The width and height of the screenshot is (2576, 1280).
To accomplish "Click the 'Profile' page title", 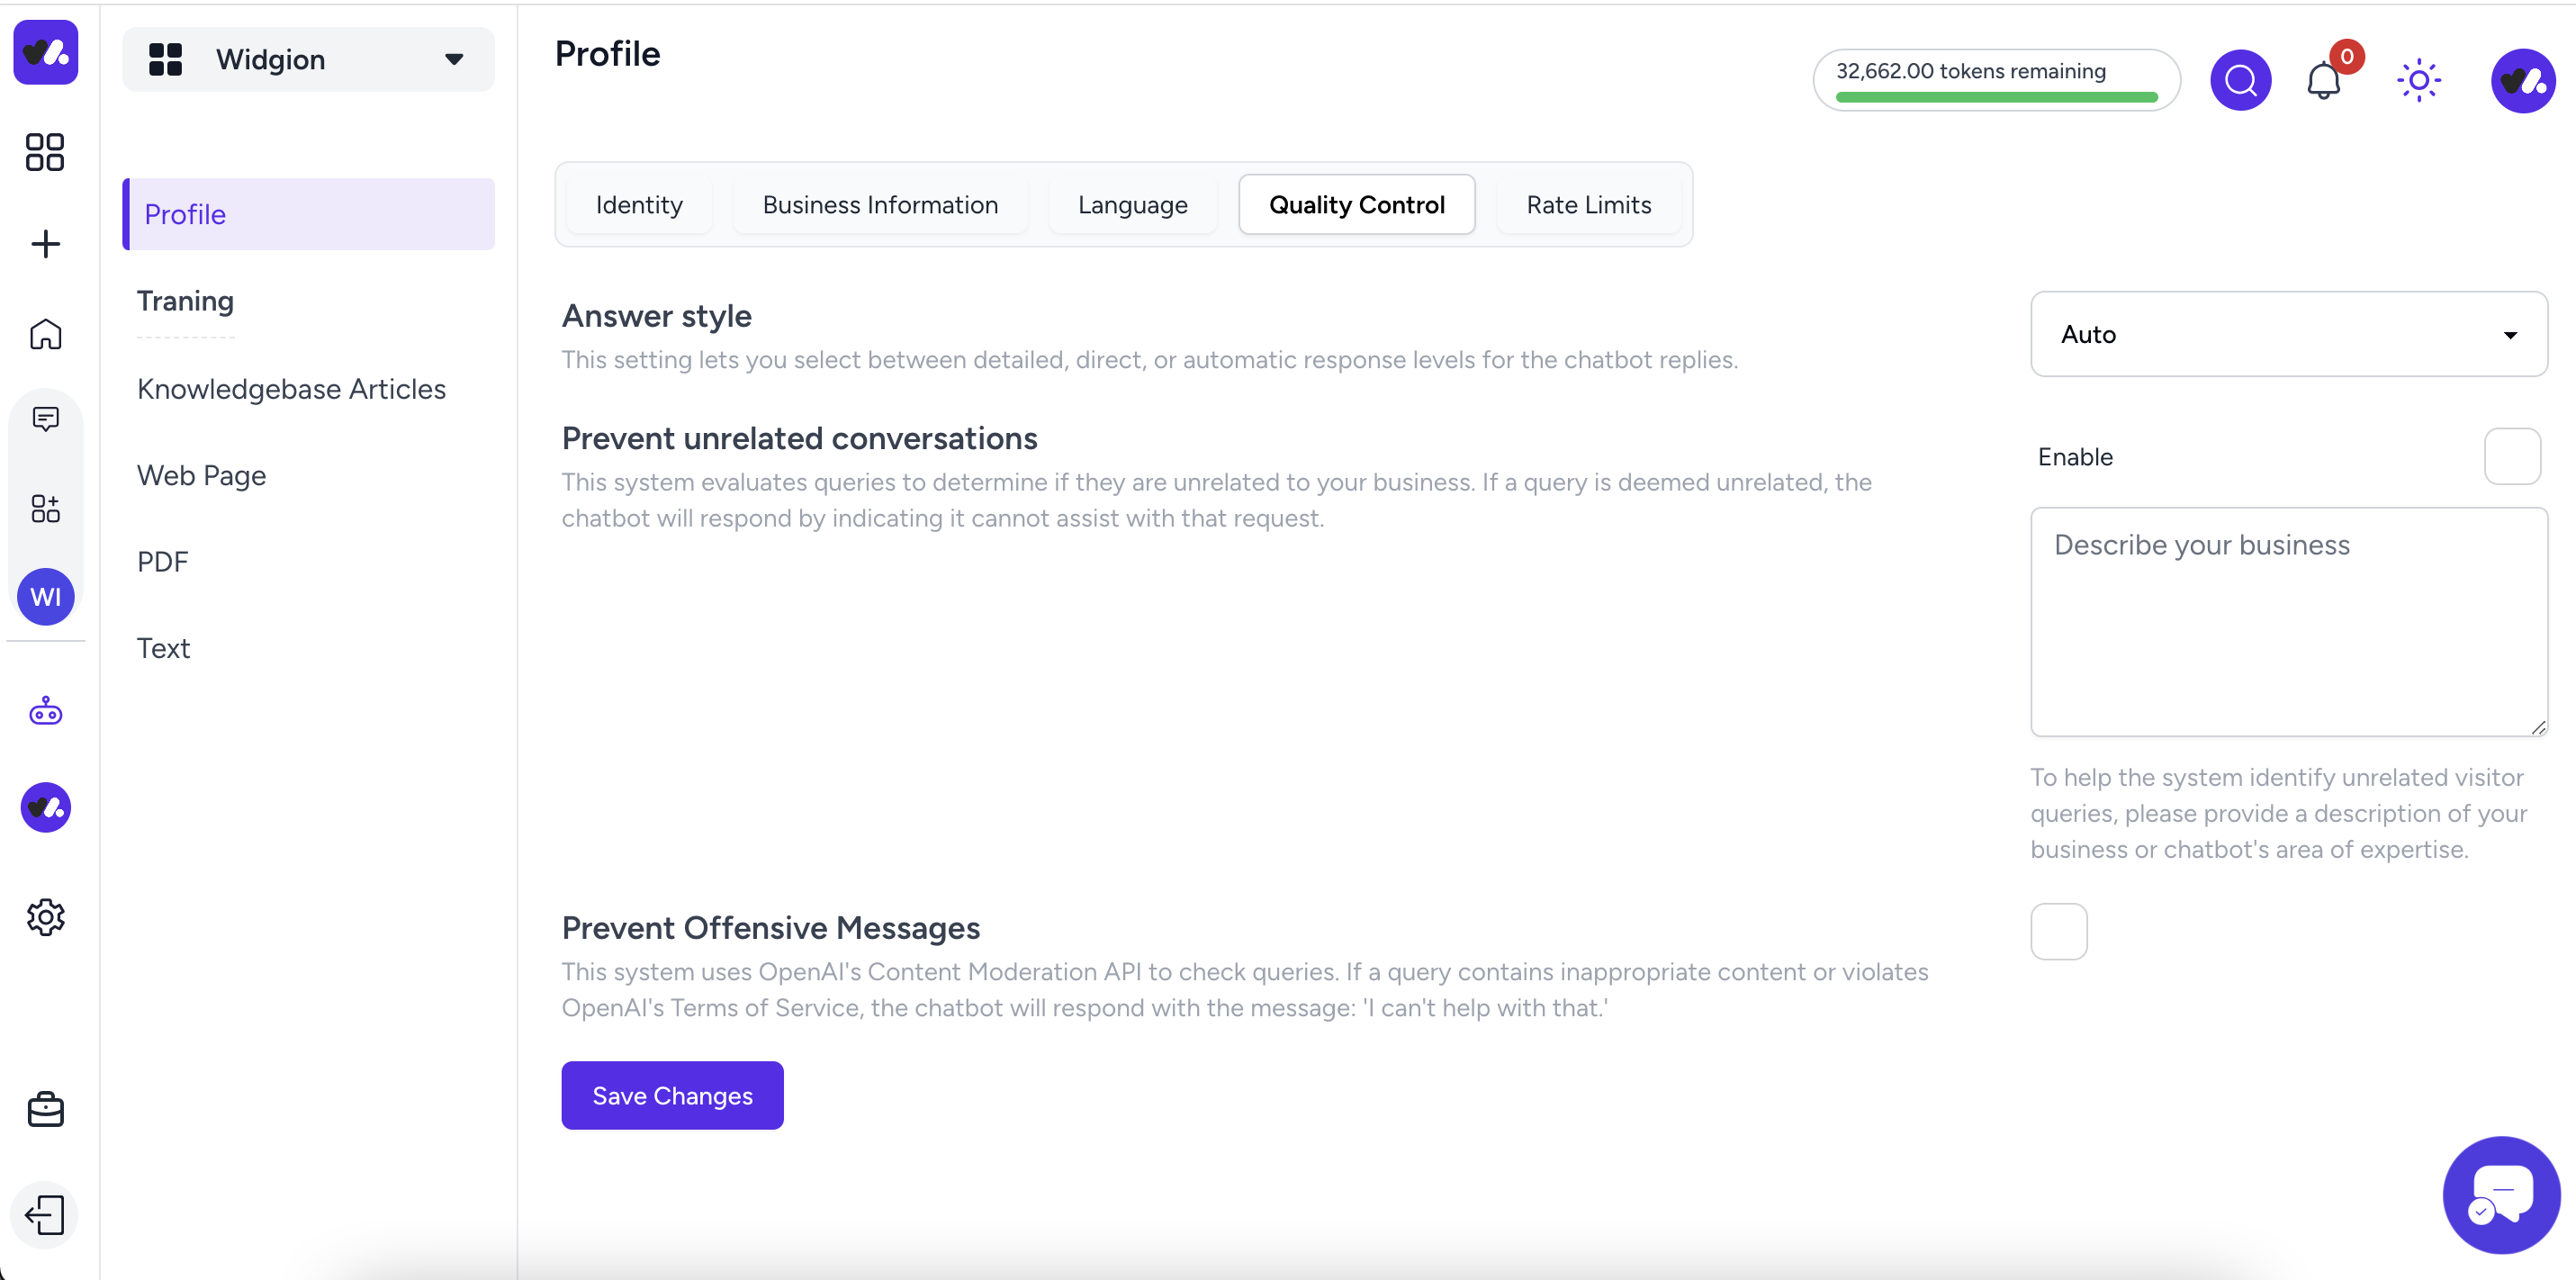I will click(607, 54).
